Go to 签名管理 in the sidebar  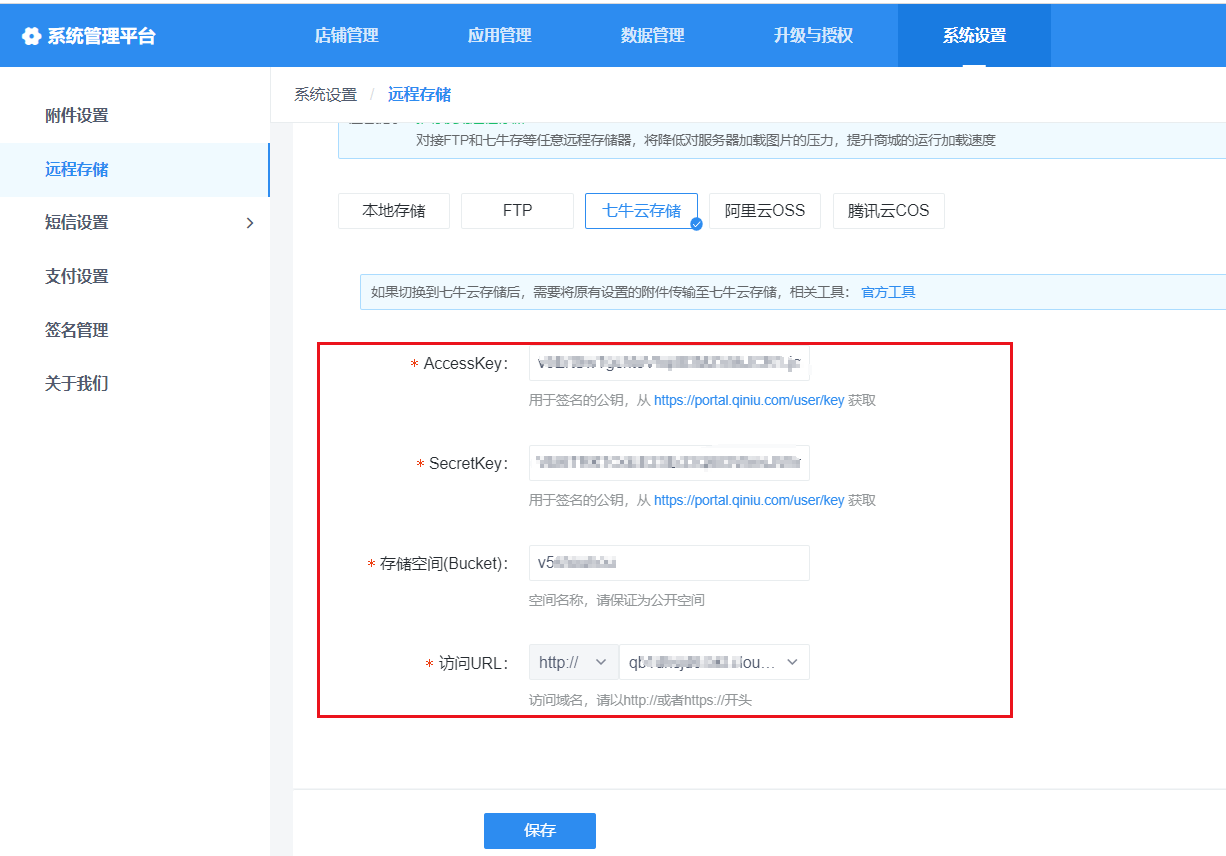click(77, 331)
